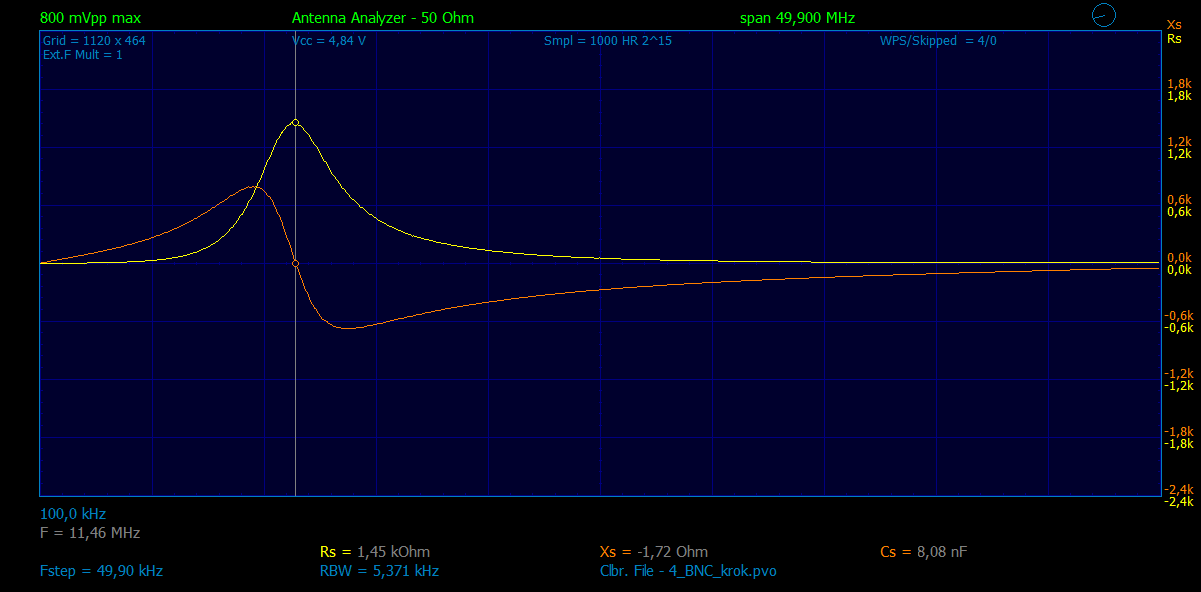The width and height of the screenshot is (1201, 592).
Task: Click the yellow Rs axis legend label
Action: pos(1174,39)
